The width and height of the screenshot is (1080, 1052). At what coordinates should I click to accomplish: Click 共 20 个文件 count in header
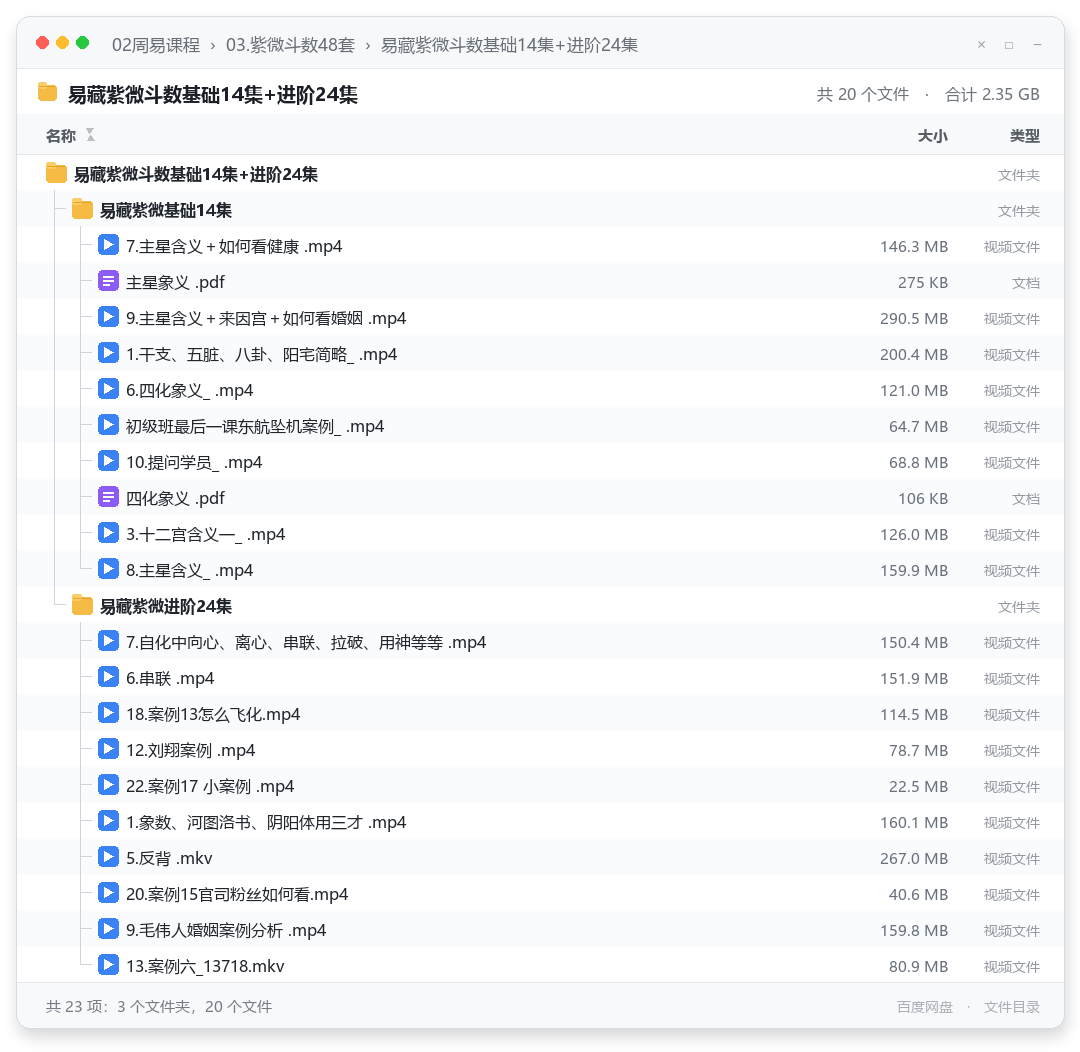pyautogui.click(x=862, y=94)
